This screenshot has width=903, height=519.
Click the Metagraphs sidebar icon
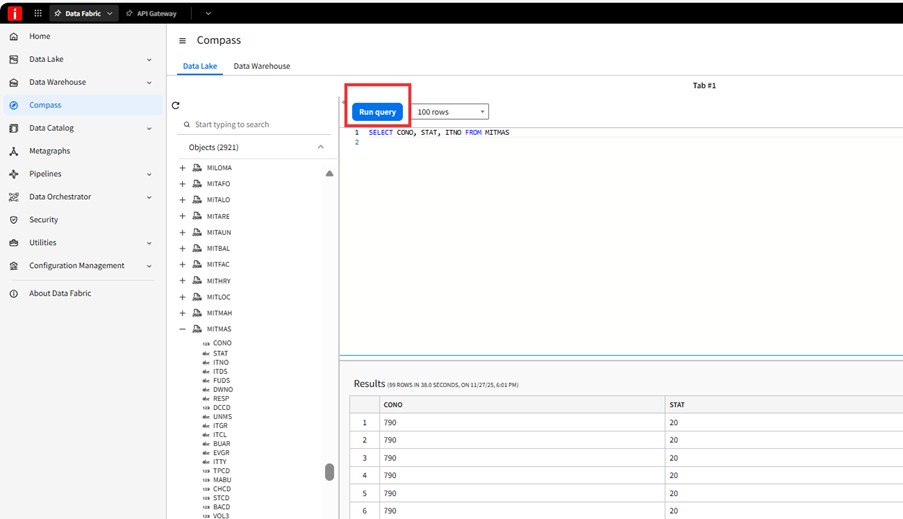pos(14,151)
